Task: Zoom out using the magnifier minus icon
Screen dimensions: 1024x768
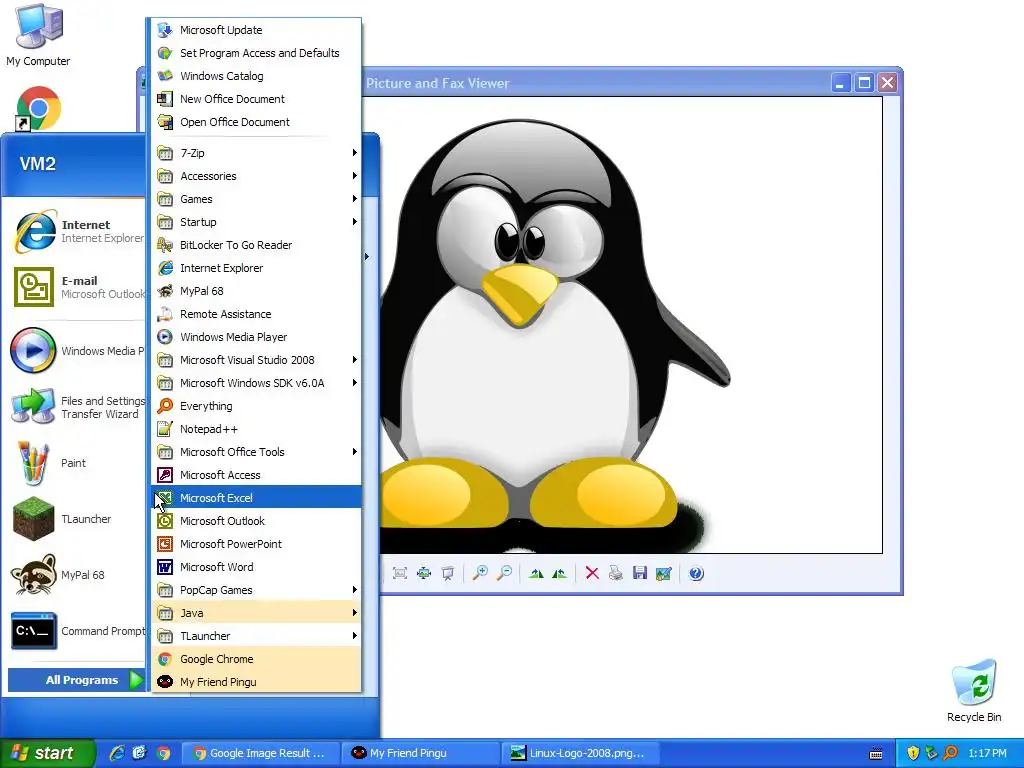Action: tap(504, 573)
